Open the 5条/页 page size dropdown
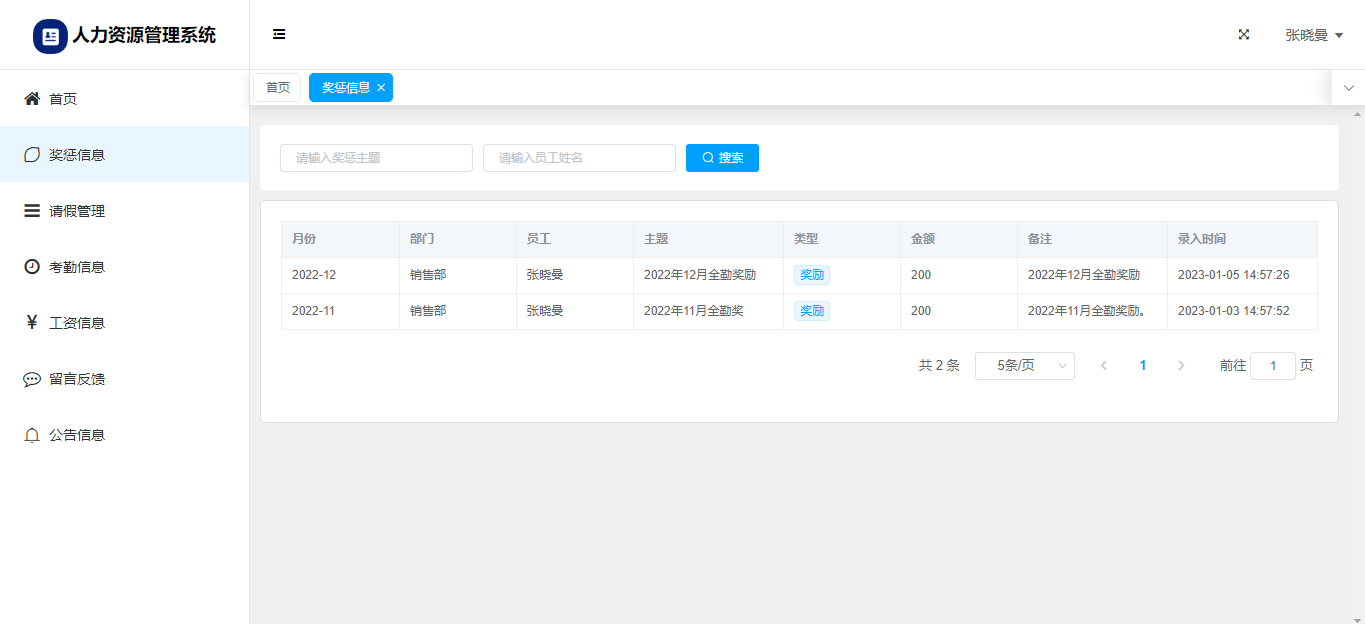The width and height of the screenshot is (1365, 624). (1024, 366)
